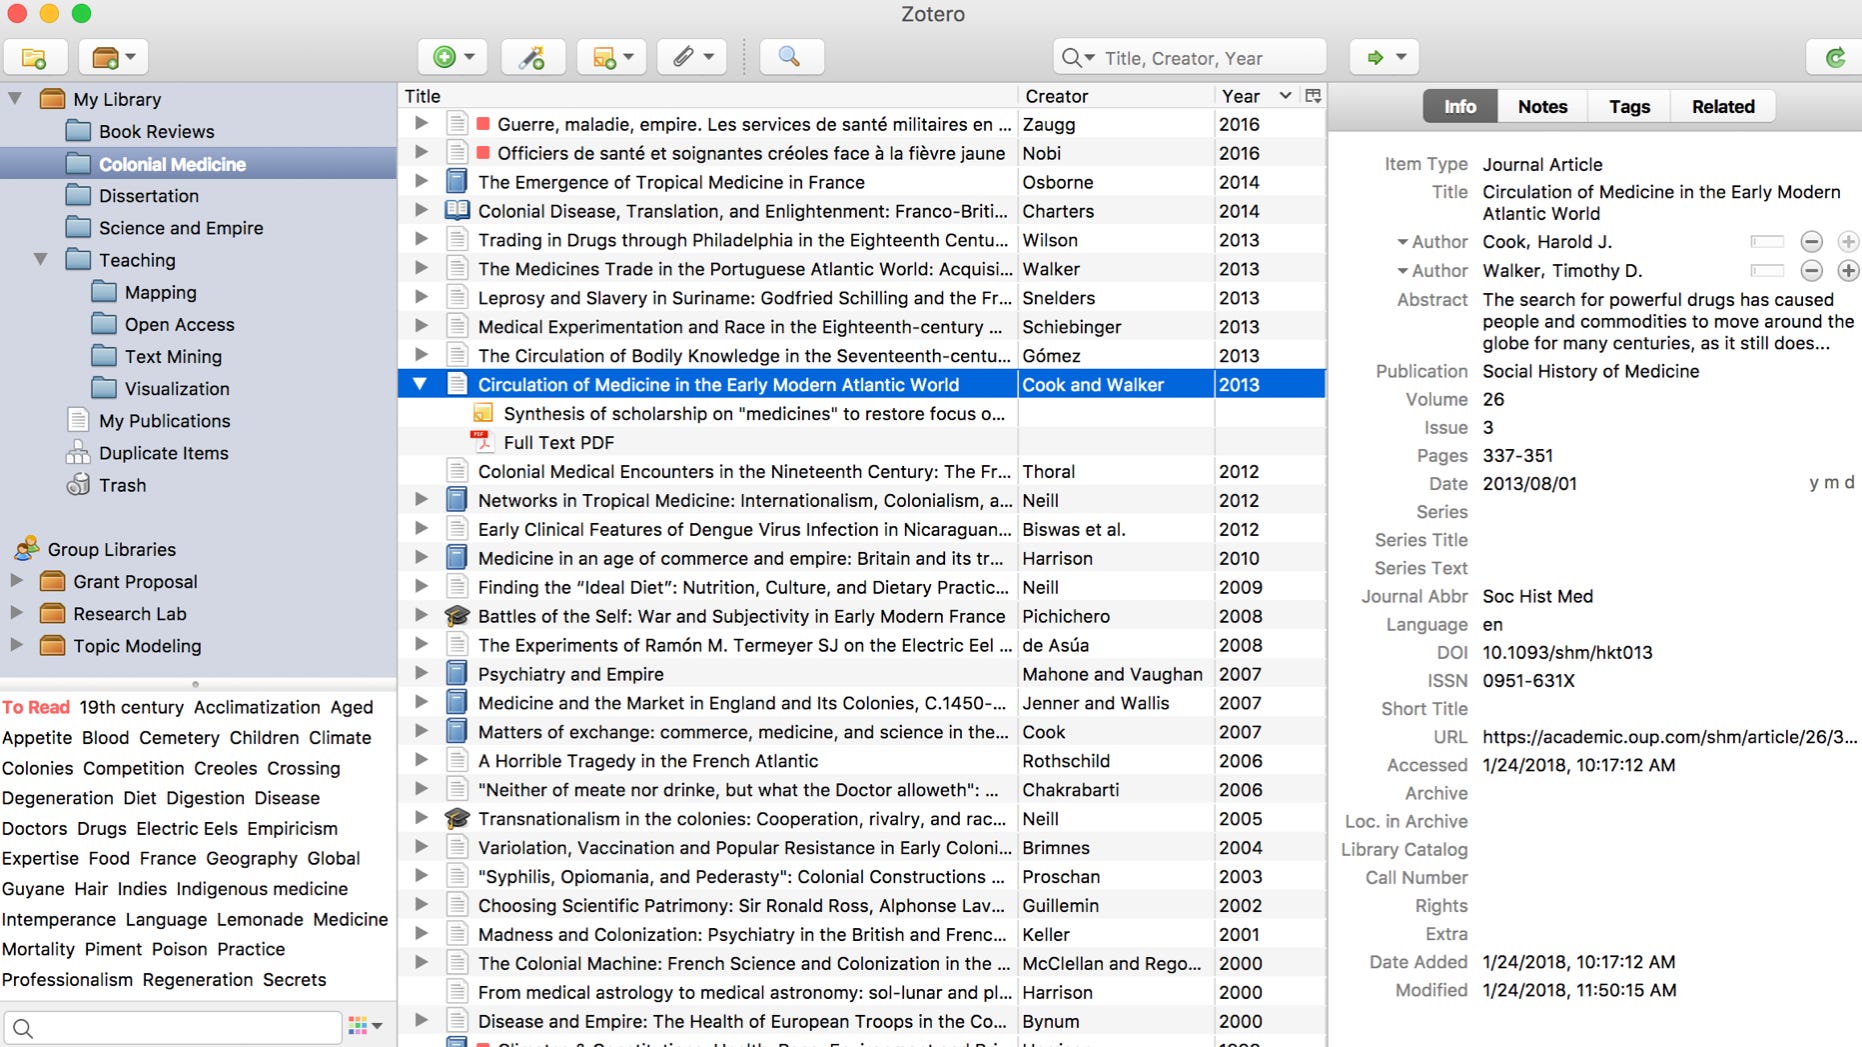Screen dimensions: 1862x1047
Task: Filter by the Electric Eels tag
Action: 187,828
